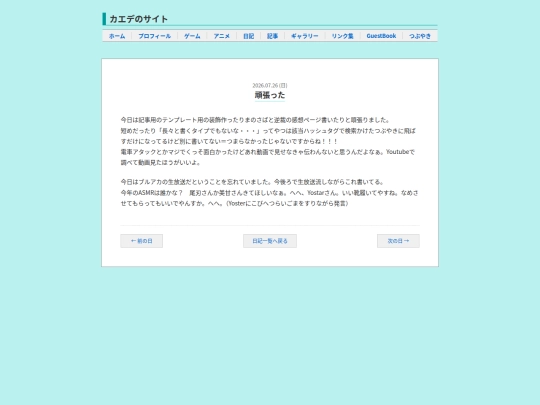Go to the next day with 次の日 →
540x405 pixels.
tap(398, 241)
